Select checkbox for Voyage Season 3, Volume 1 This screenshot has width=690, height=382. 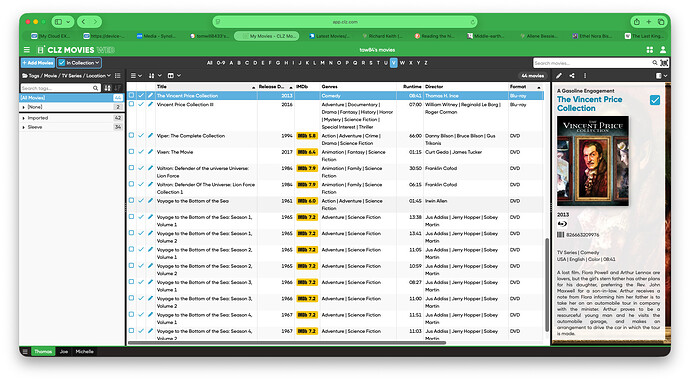[x=131, y=282]
